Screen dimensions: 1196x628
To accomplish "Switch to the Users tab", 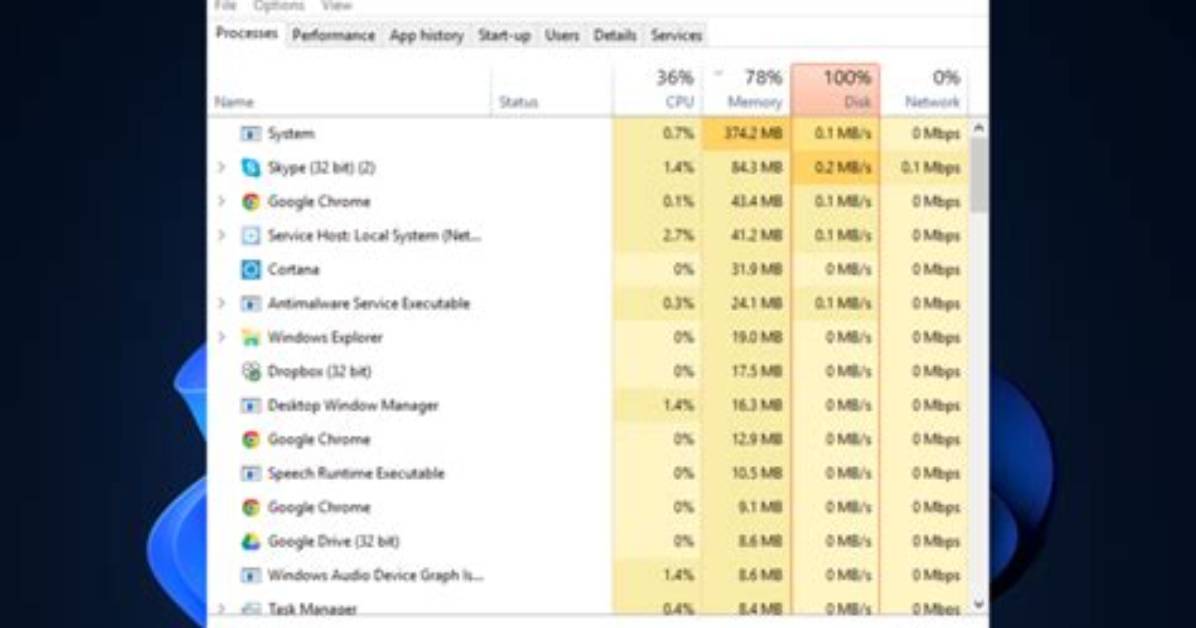I will coord(562,35).
